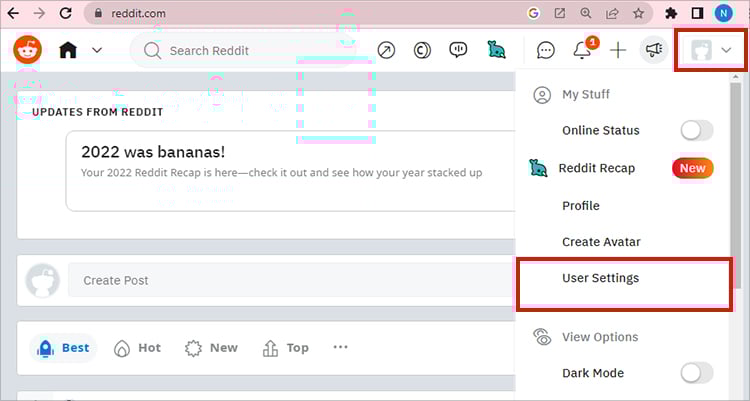Screen dimensions: 750x401
Task: Open the Notifications bell
Action: coord(581,50)
